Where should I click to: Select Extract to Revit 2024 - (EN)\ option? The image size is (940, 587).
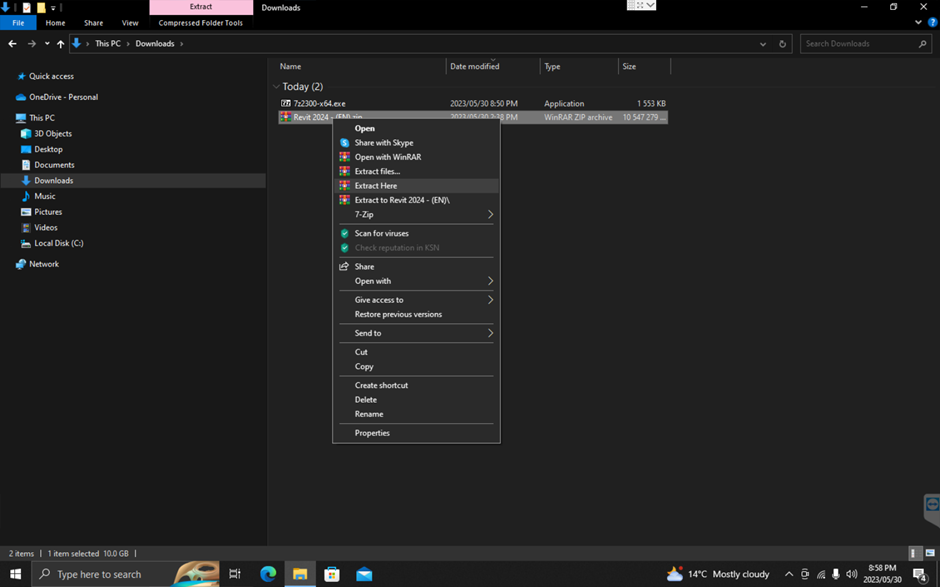point(416,200)
